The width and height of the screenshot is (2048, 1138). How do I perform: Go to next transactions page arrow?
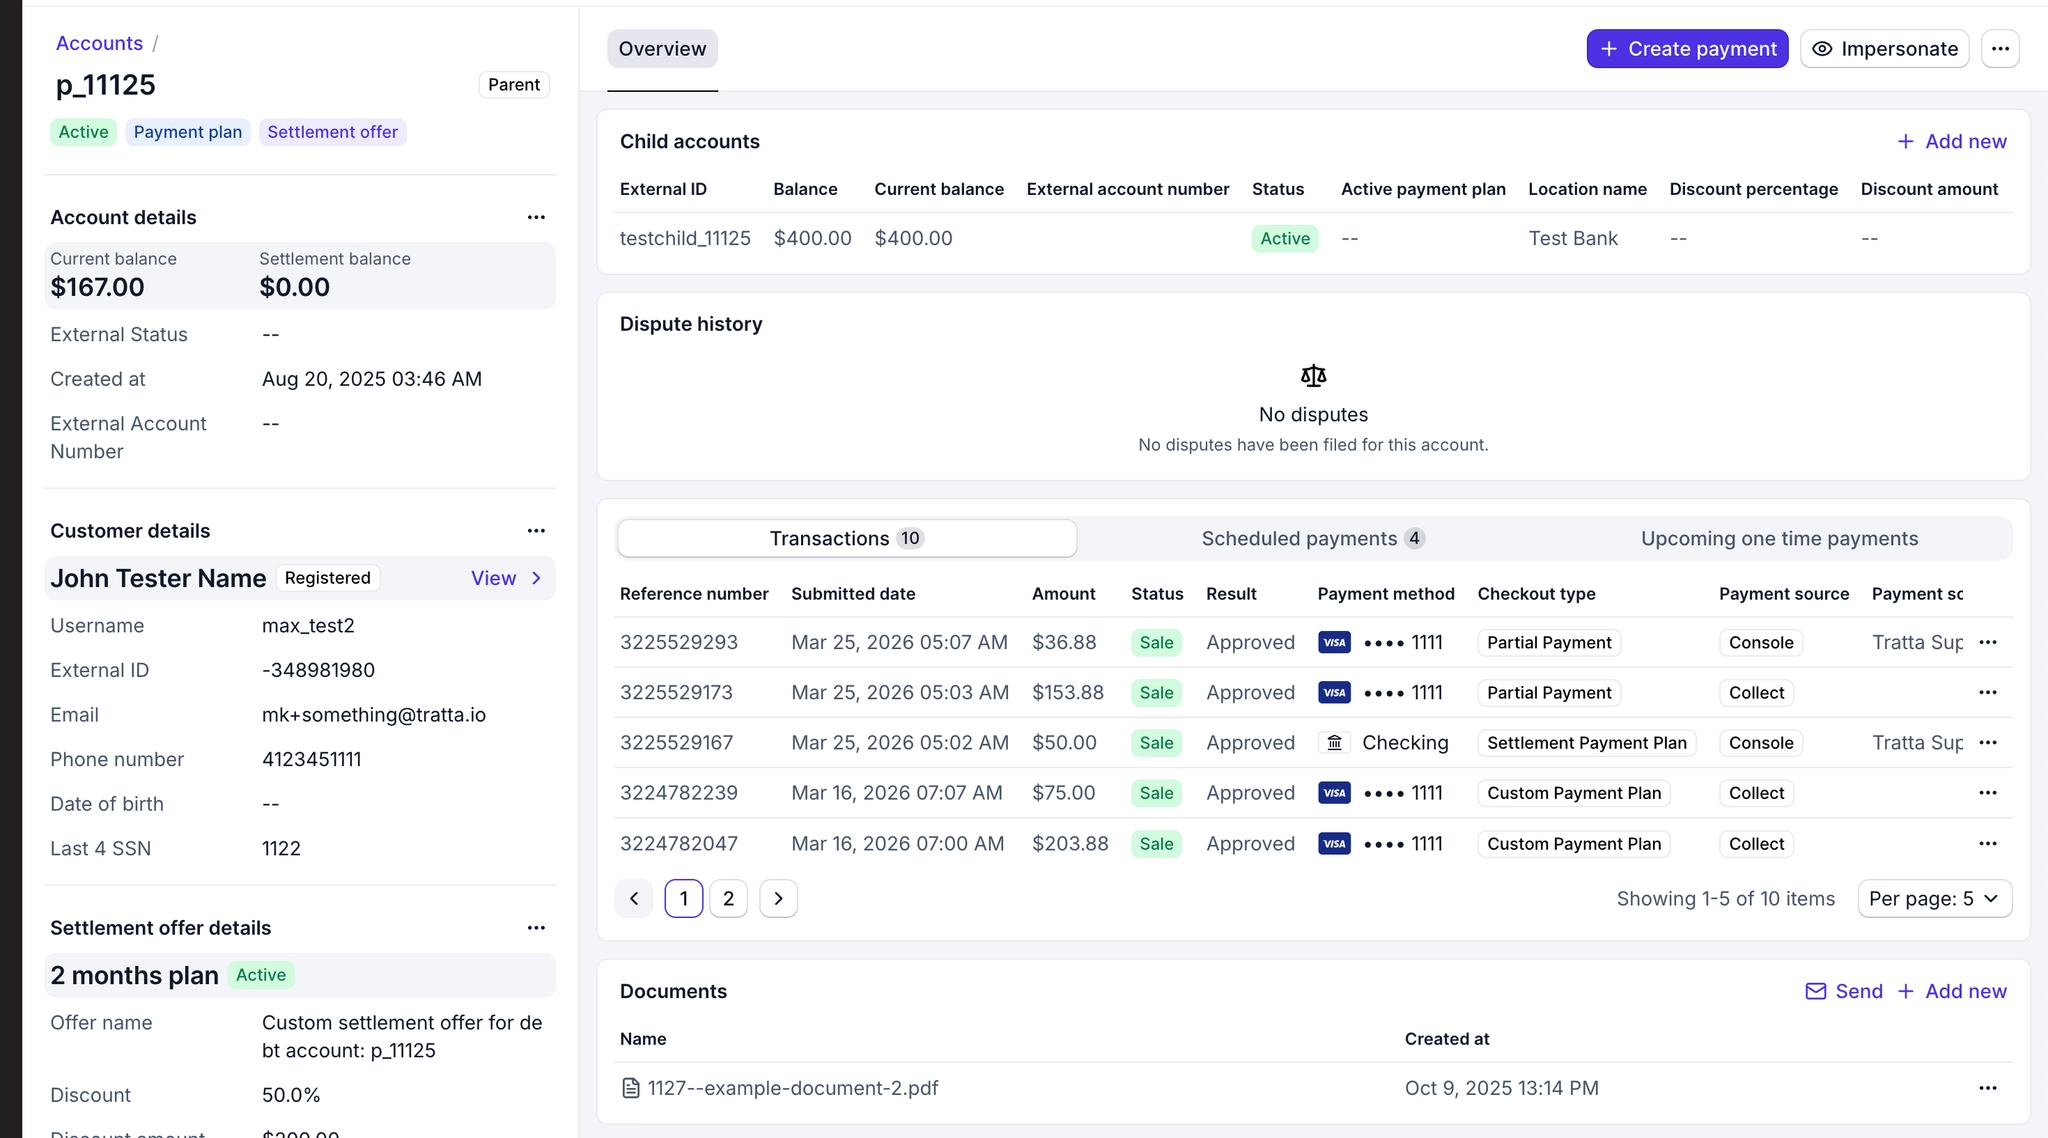(778, 899)
